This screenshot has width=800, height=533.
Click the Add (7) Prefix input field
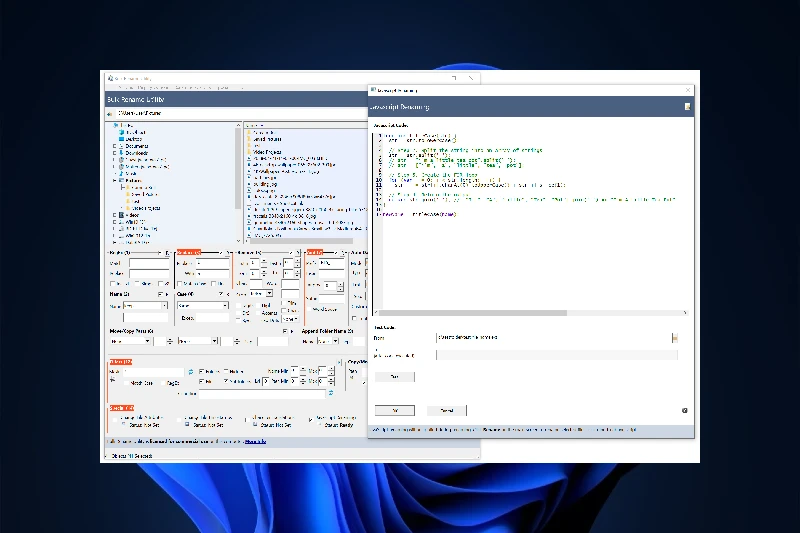coord(332,263)
